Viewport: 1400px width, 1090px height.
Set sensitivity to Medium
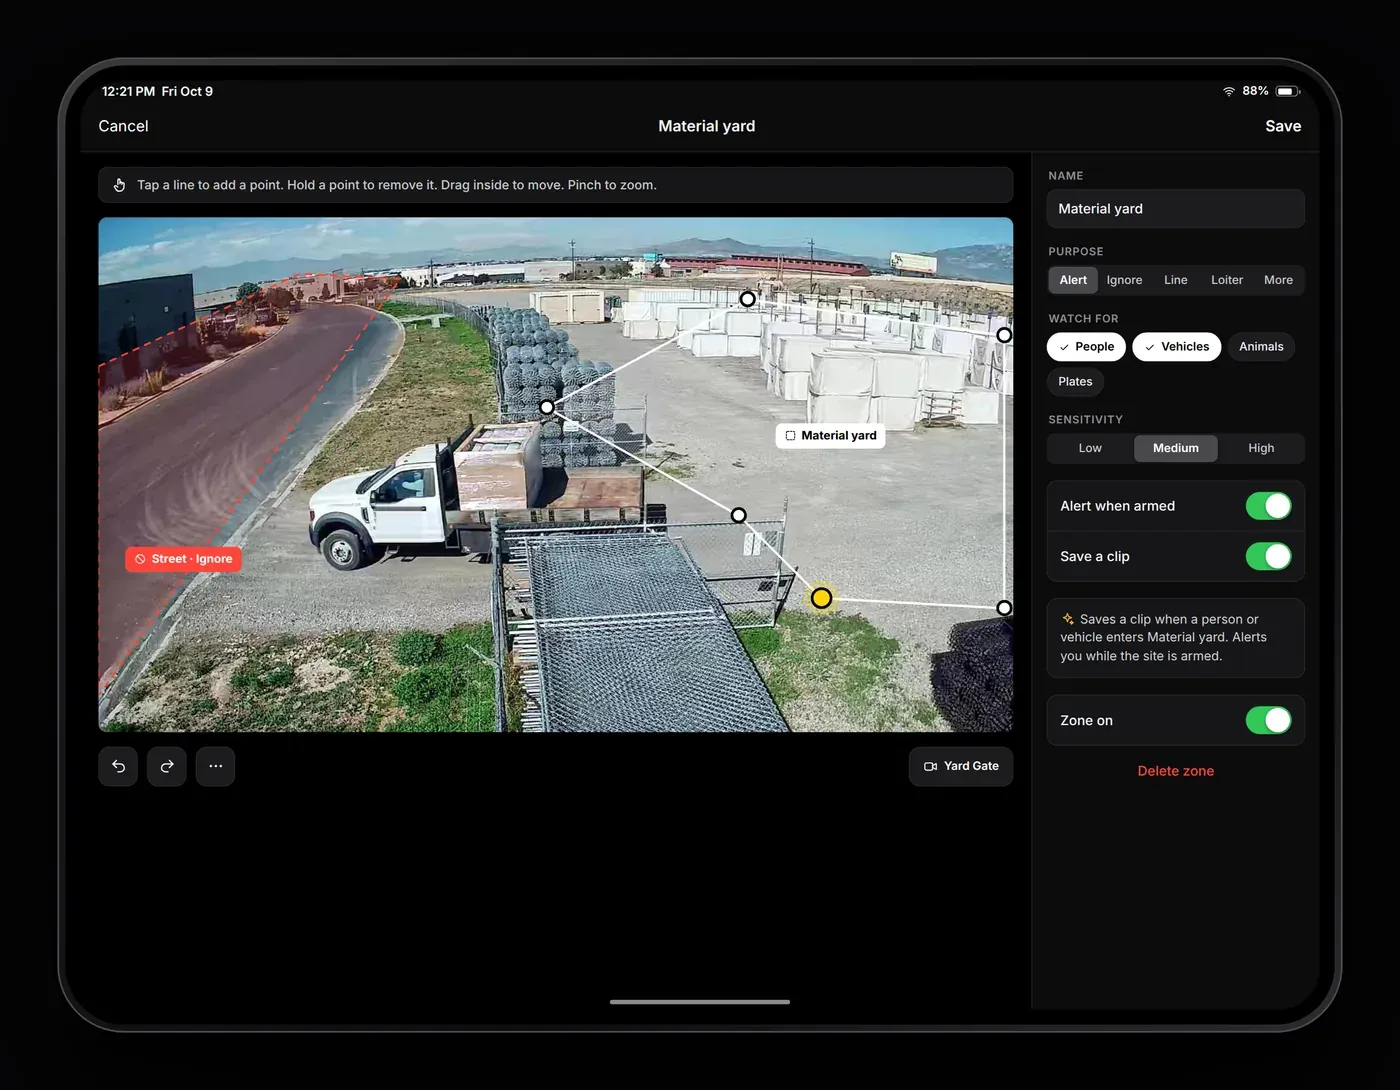pyautogui.click(x=1176, y=448)
